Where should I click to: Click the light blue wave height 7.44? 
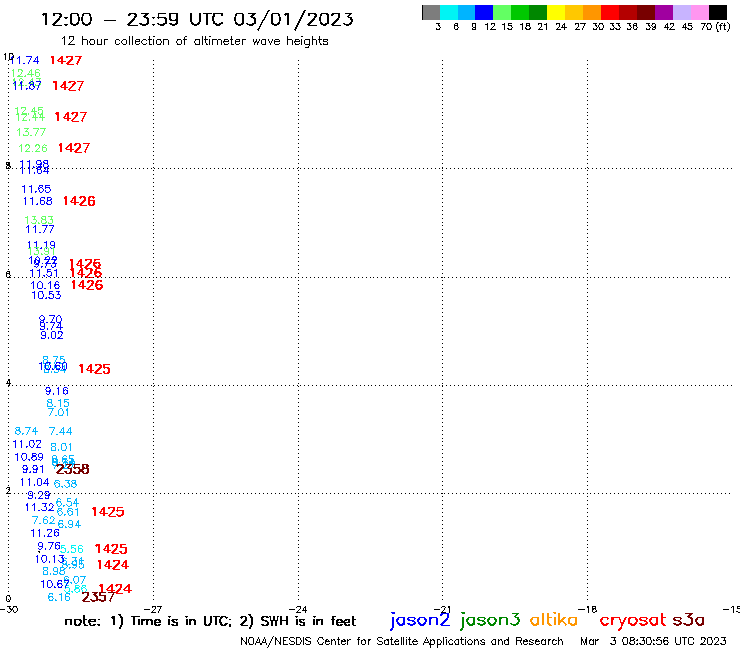point(60,431)
